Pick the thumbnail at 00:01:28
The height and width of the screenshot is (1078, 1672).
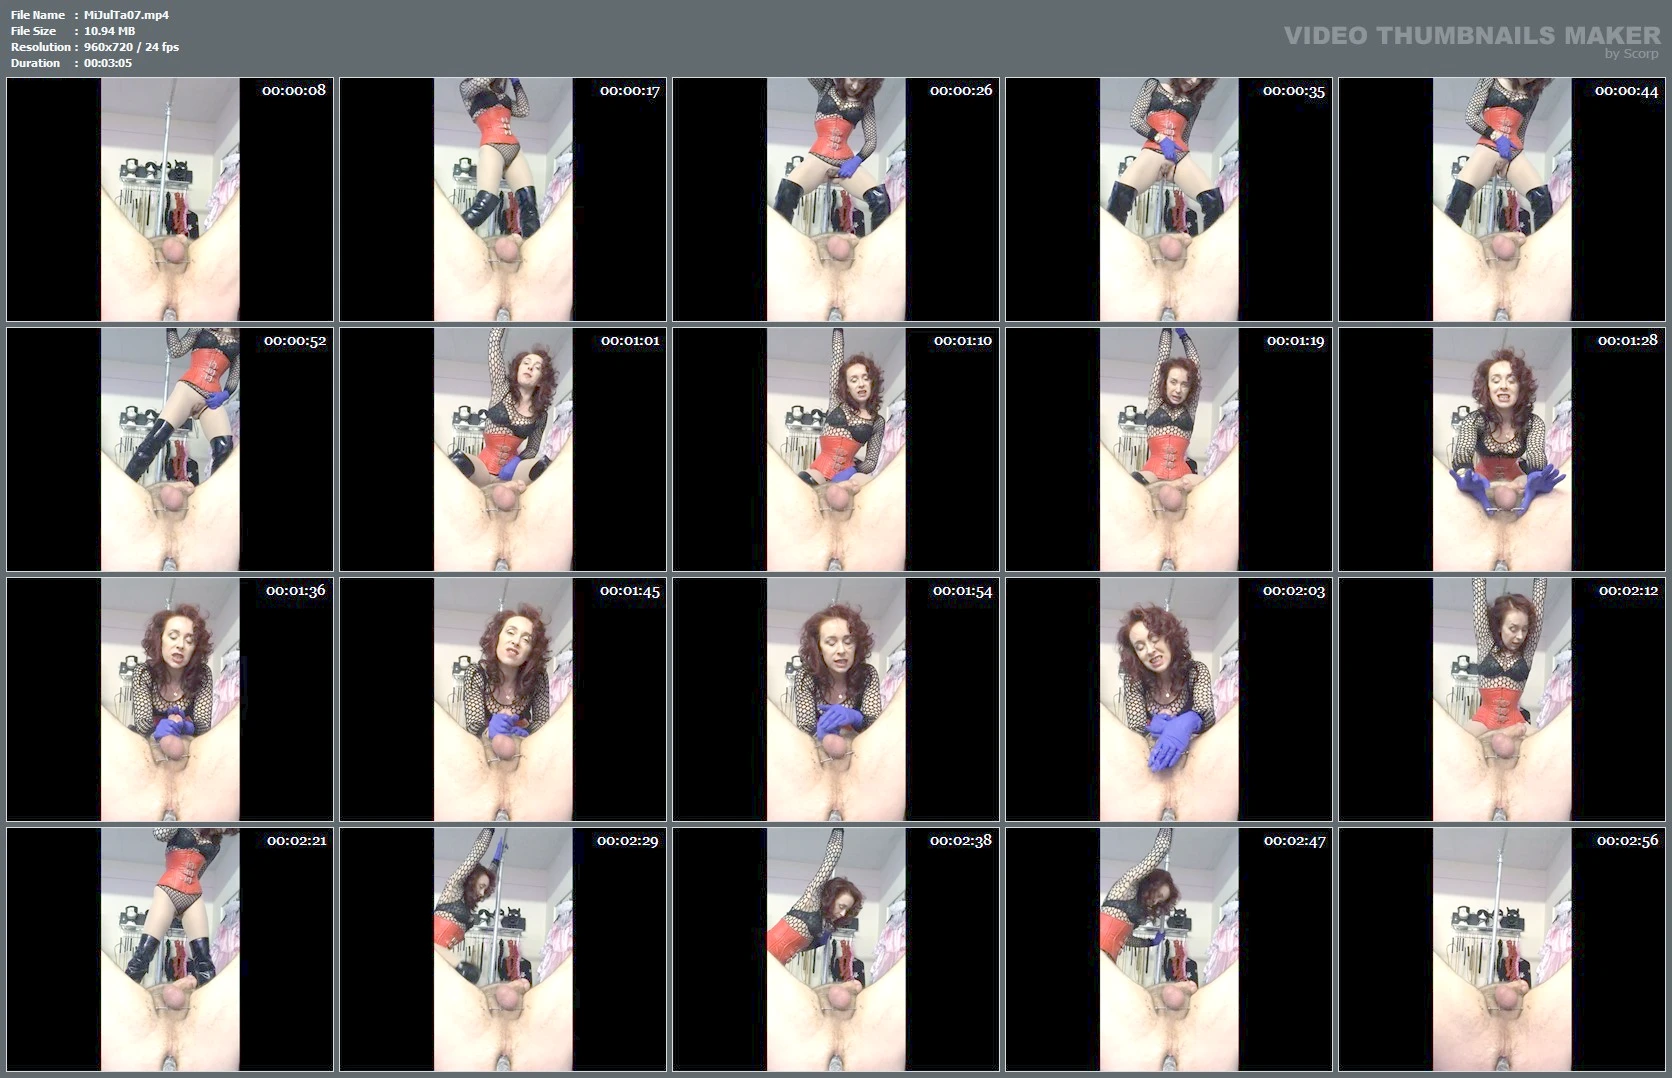tap(1502, 449)
